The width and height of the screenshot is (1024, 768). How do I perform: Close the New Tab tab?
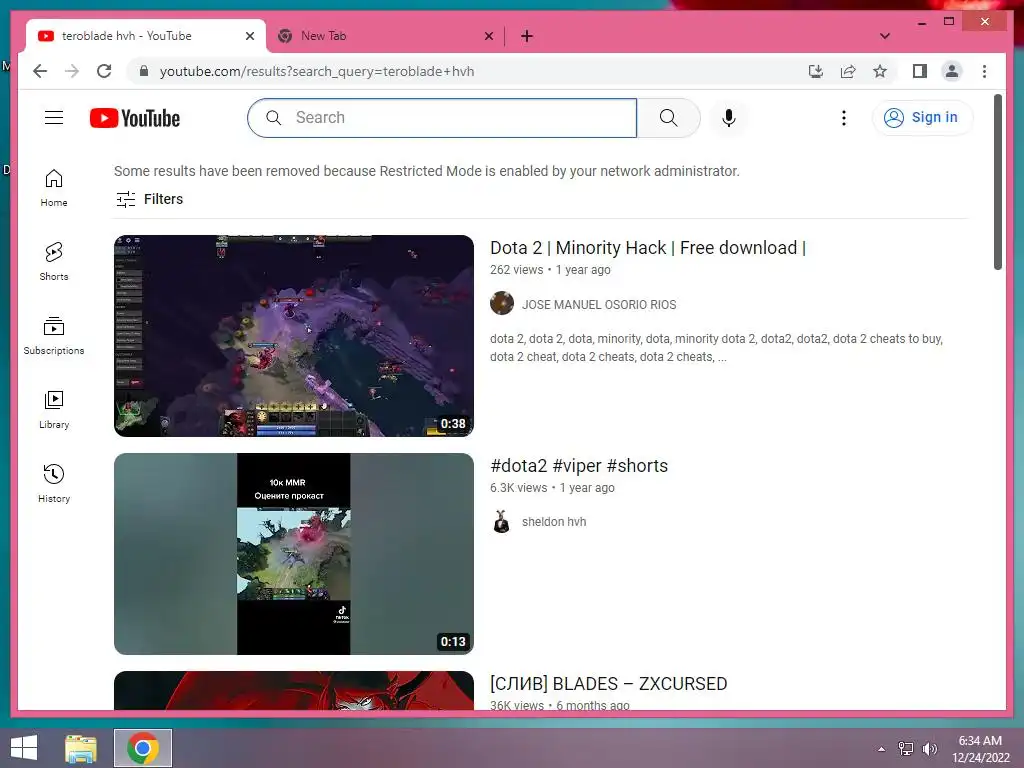(488, 36)
